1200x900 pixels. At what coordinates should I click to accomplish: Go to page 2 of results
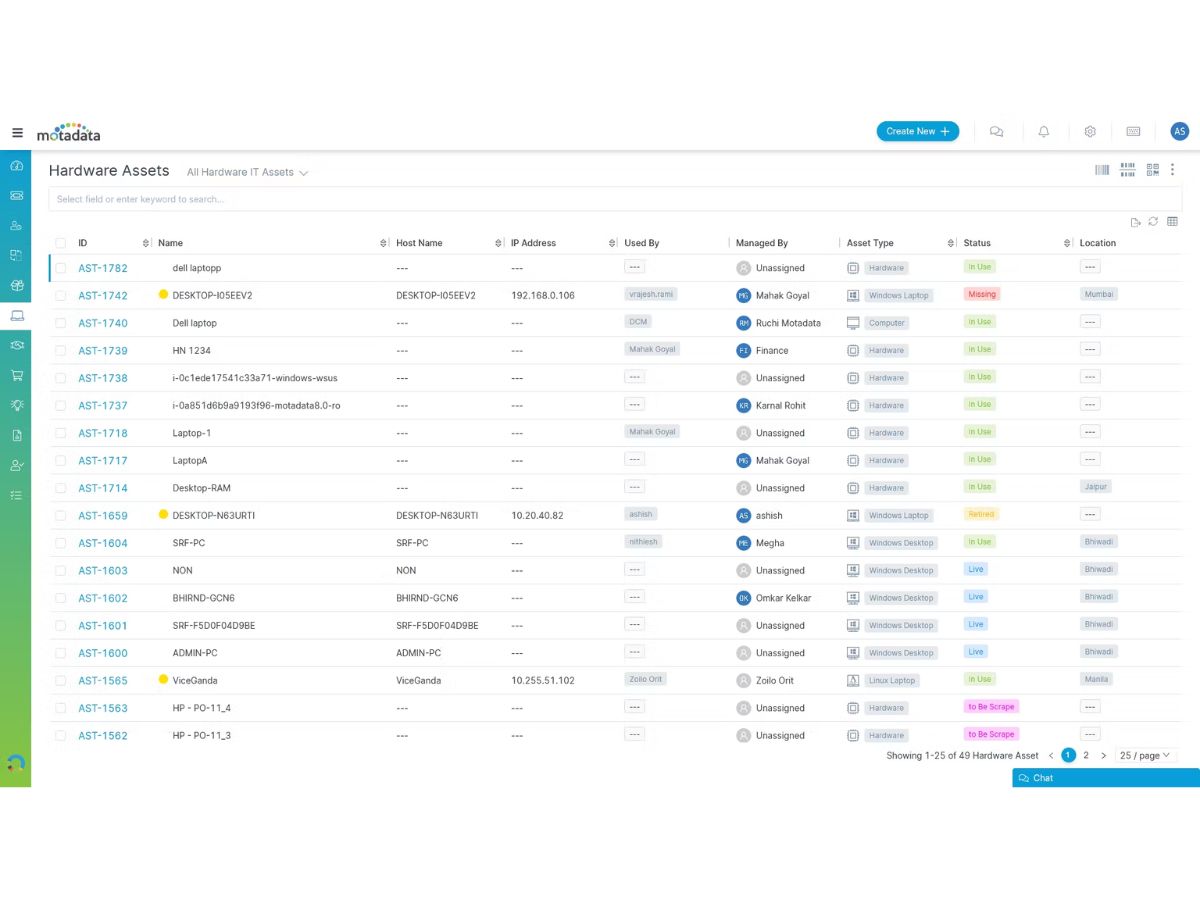coord(1086,756)
